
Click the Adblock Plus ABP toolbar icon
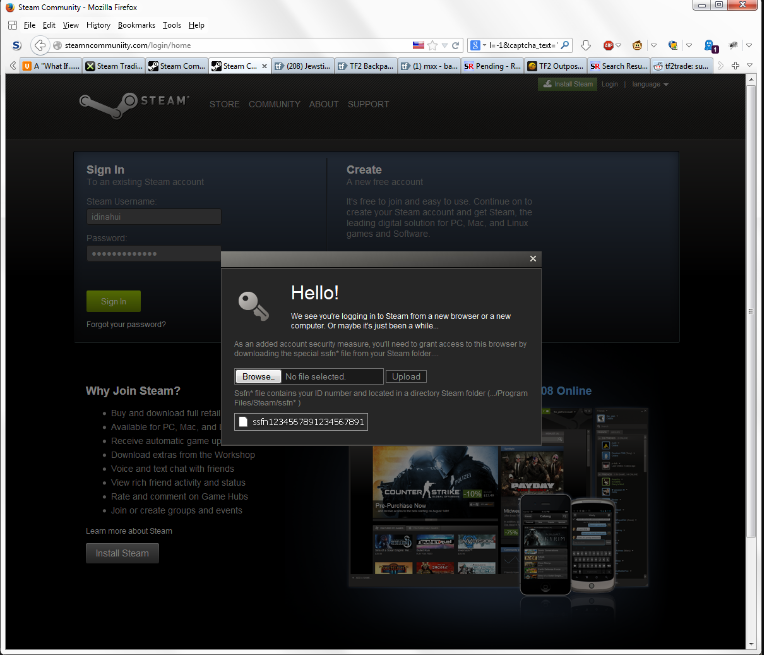coord(608,46)
